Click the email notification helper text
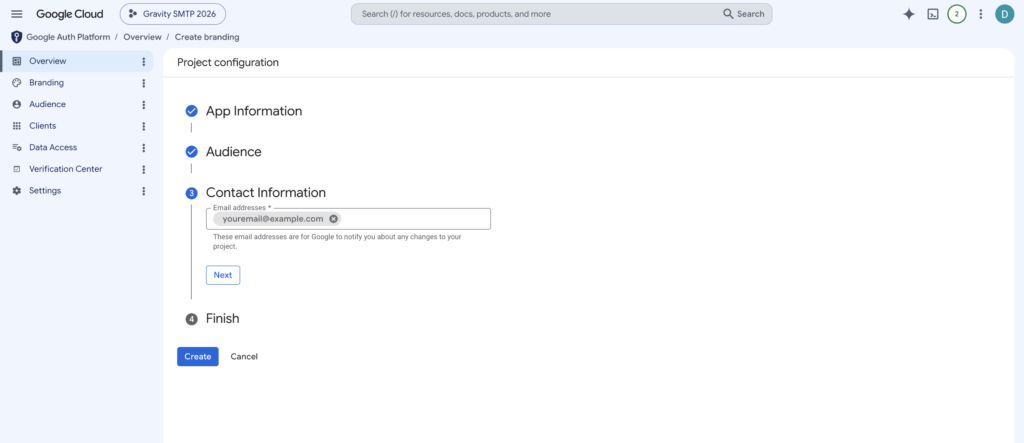Image resolution: width=1024 pixels, height=443 pixels. [338, 242]
